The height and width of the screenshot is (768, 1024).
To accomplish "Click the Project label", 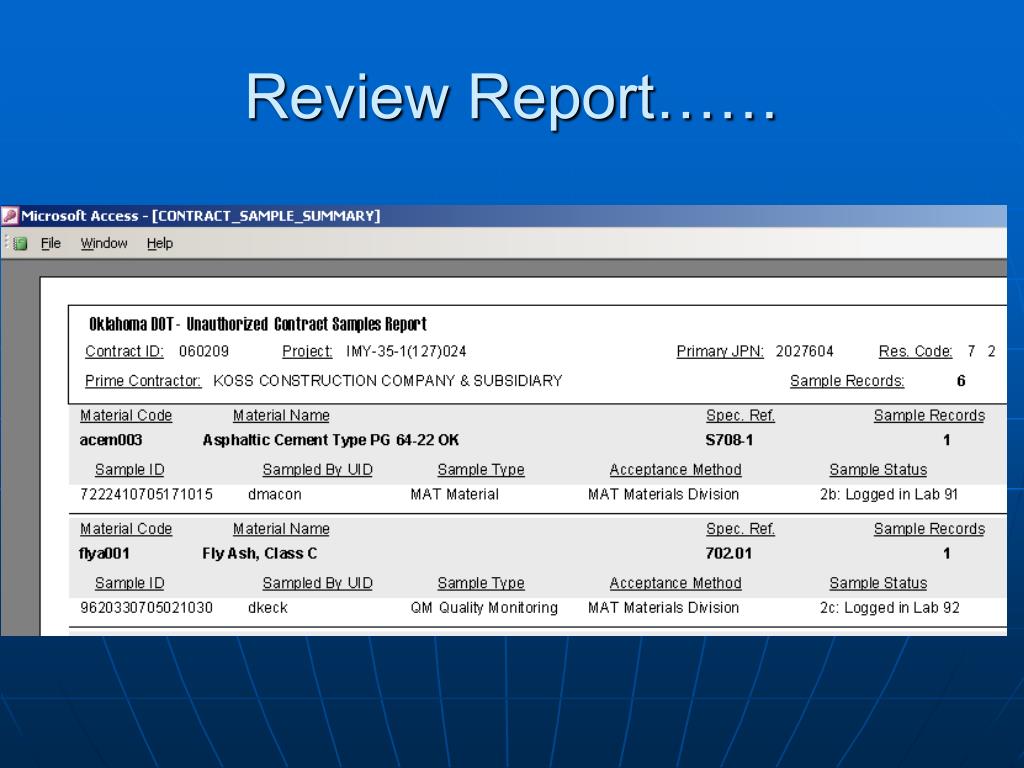I will pyautogui.click(x=307, y=351).
